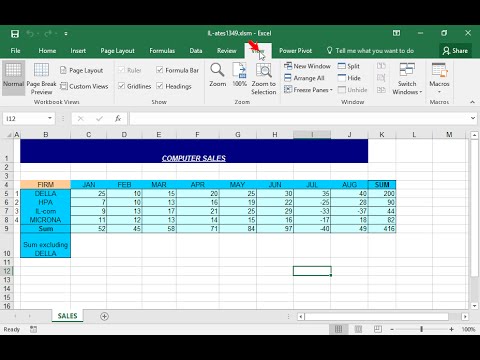Click zoom out minus button

392,329
